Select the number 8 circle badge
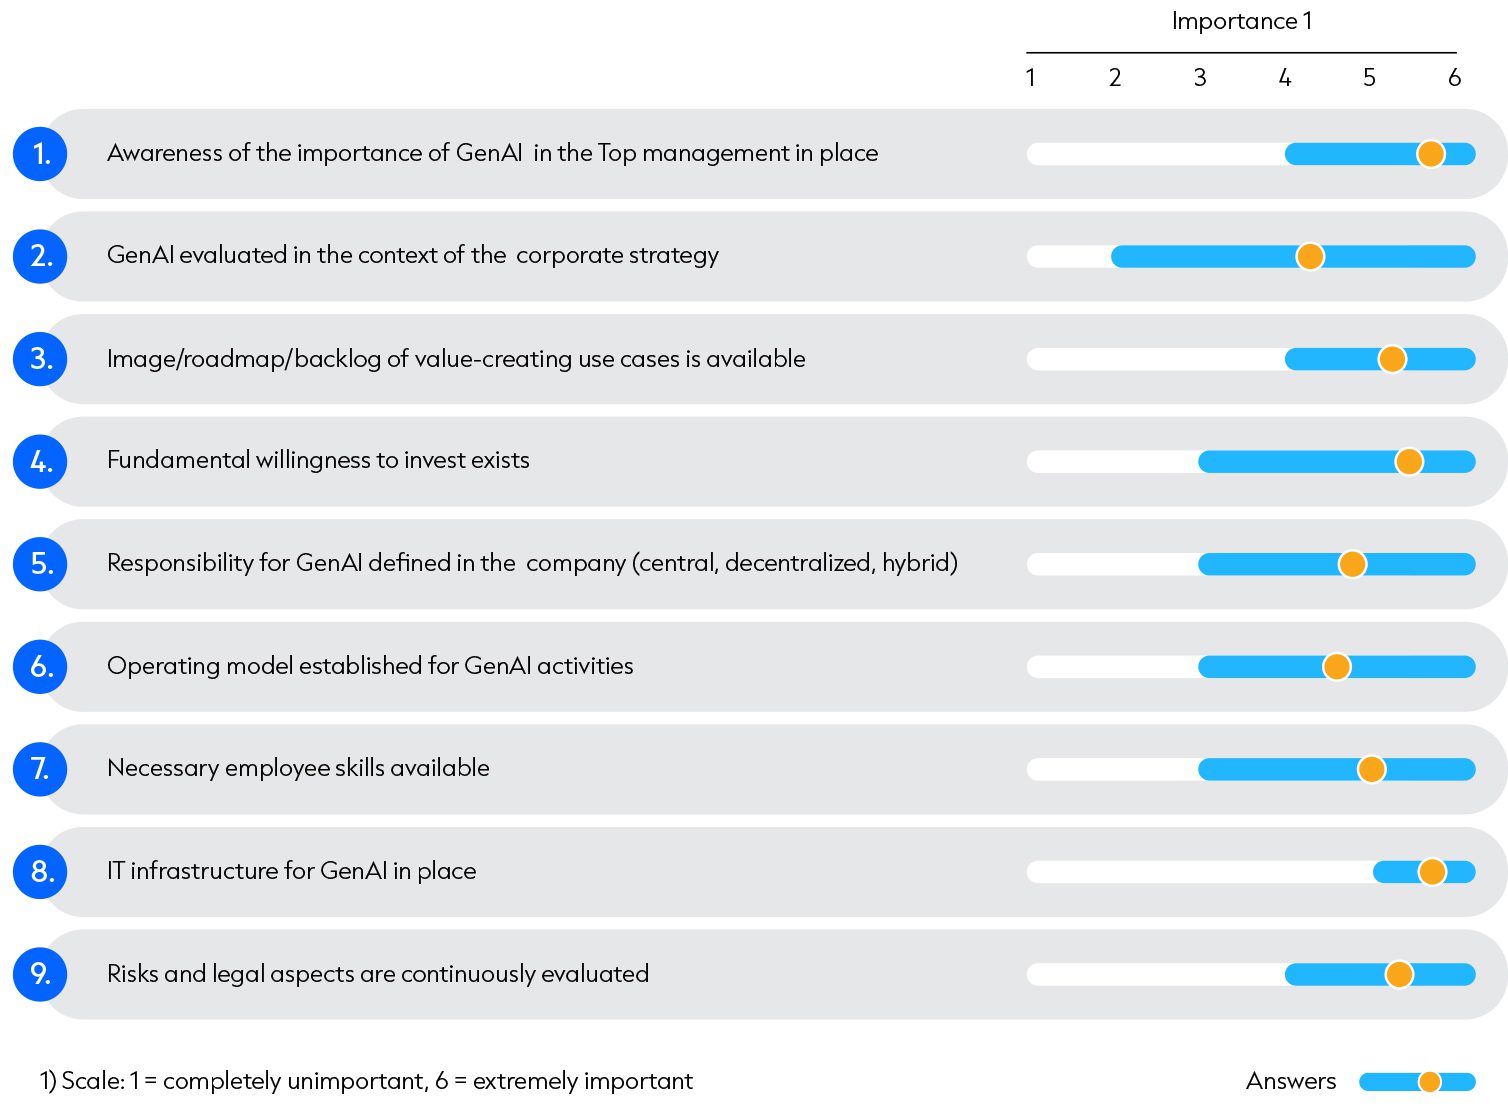Image resolution: width=1508 pixels, height=1107 pixels. (40, 871)
